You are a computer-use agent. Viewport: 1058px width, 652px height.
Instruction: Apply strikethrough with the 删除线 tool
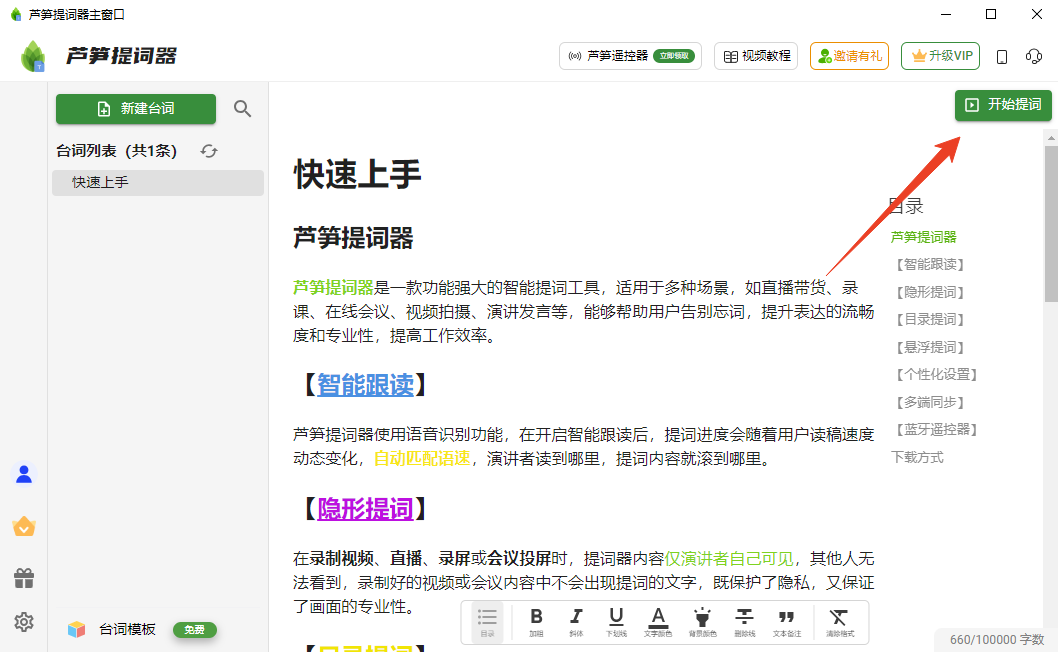(744, 621)
